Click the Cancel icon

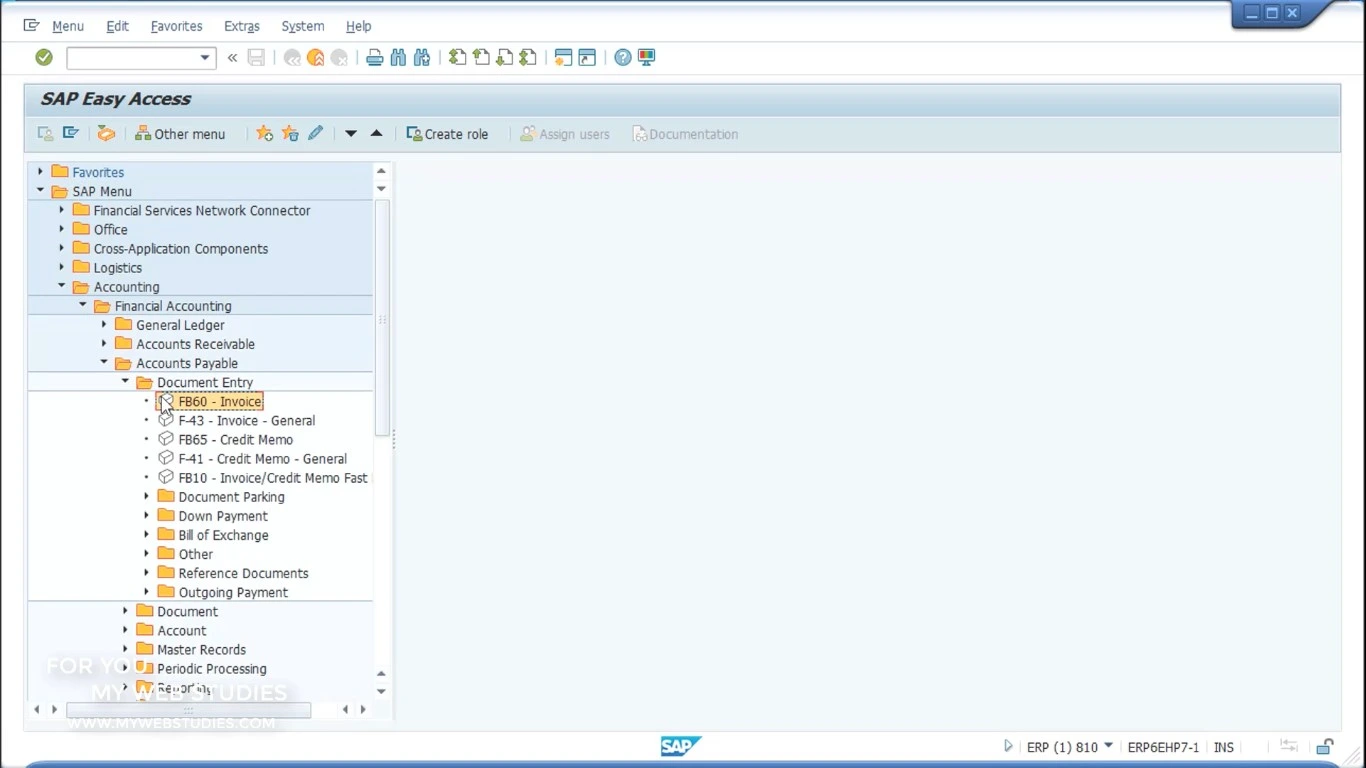[x=339, y=58]
